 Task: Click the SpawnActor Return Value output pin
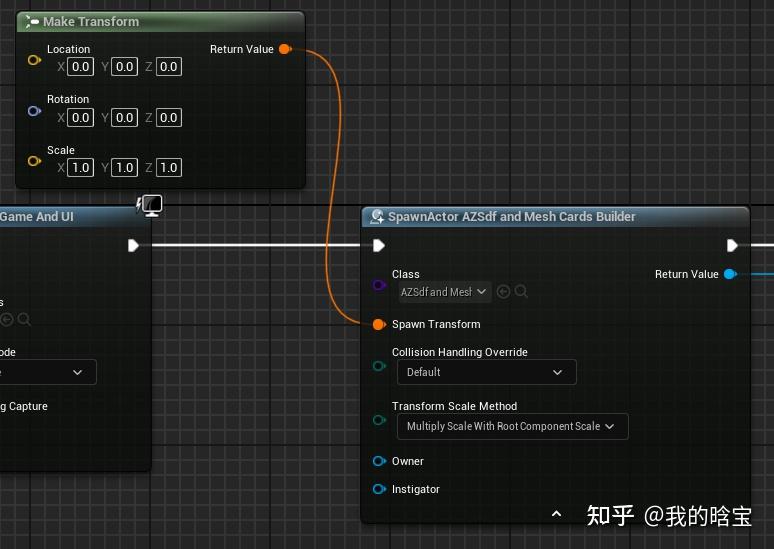point(730,274)
